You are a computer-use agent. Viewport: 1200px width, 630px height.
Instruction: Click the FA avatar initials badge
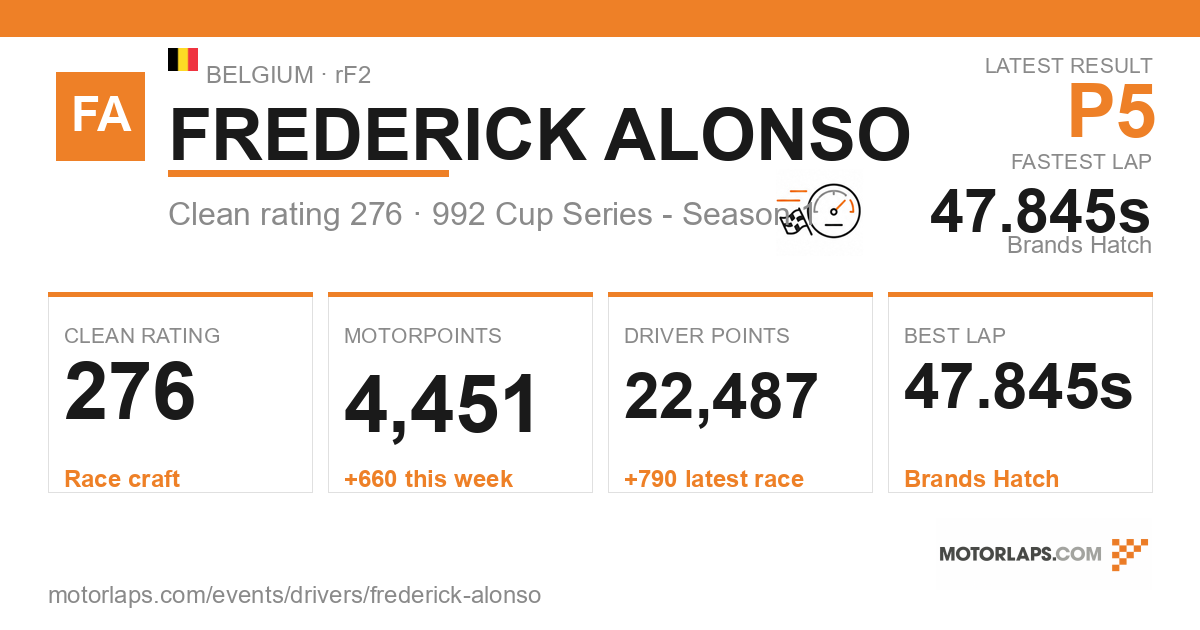100,116
